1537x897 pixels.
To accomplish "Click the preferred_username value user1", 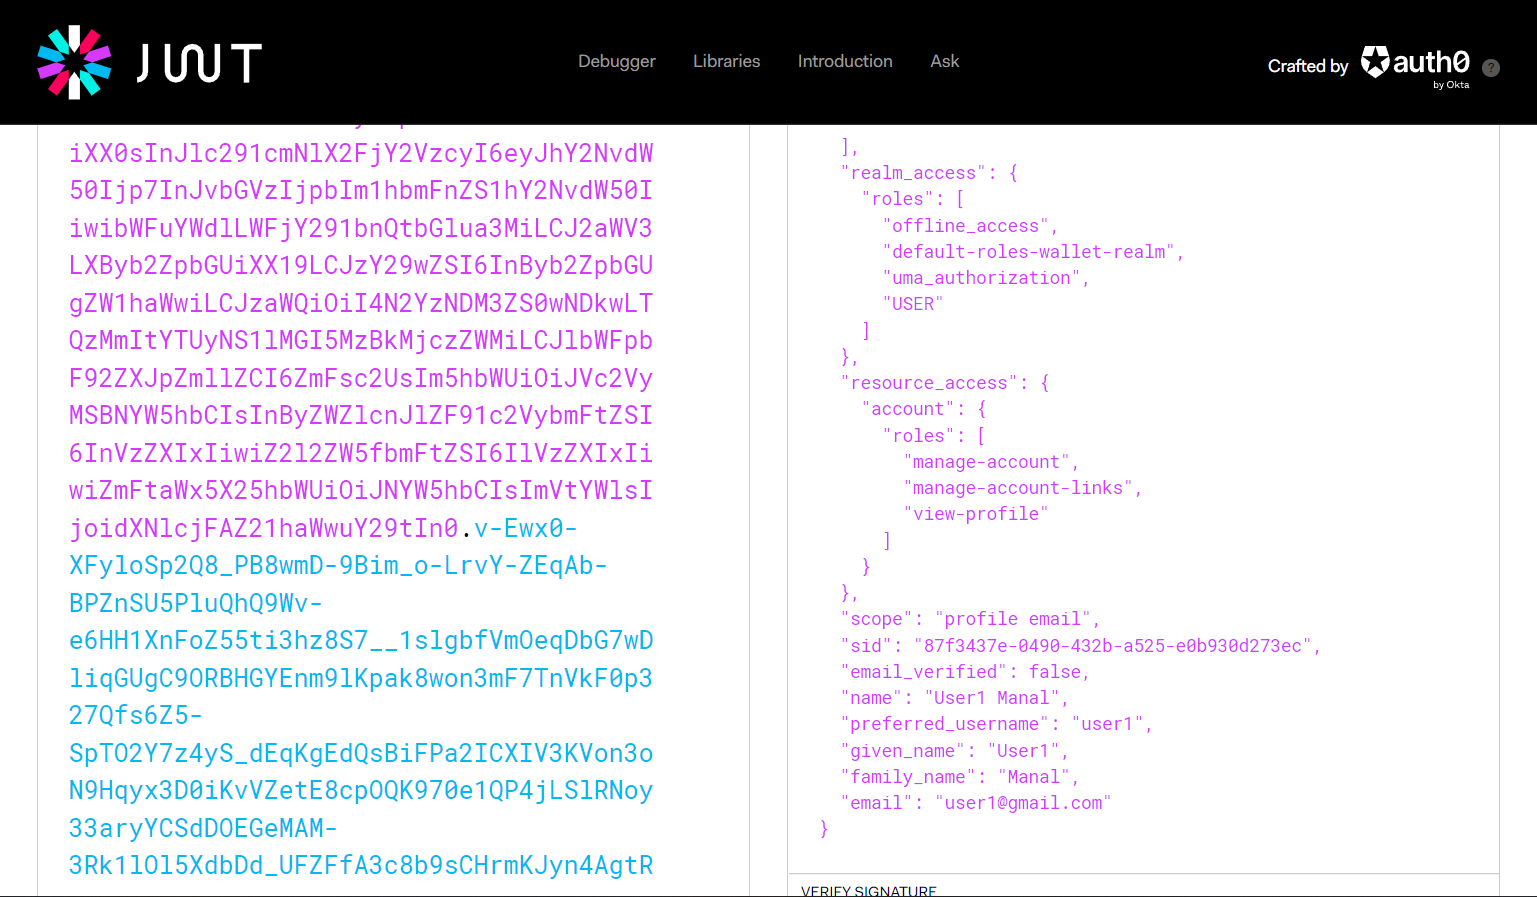I will click(1109, 723).
